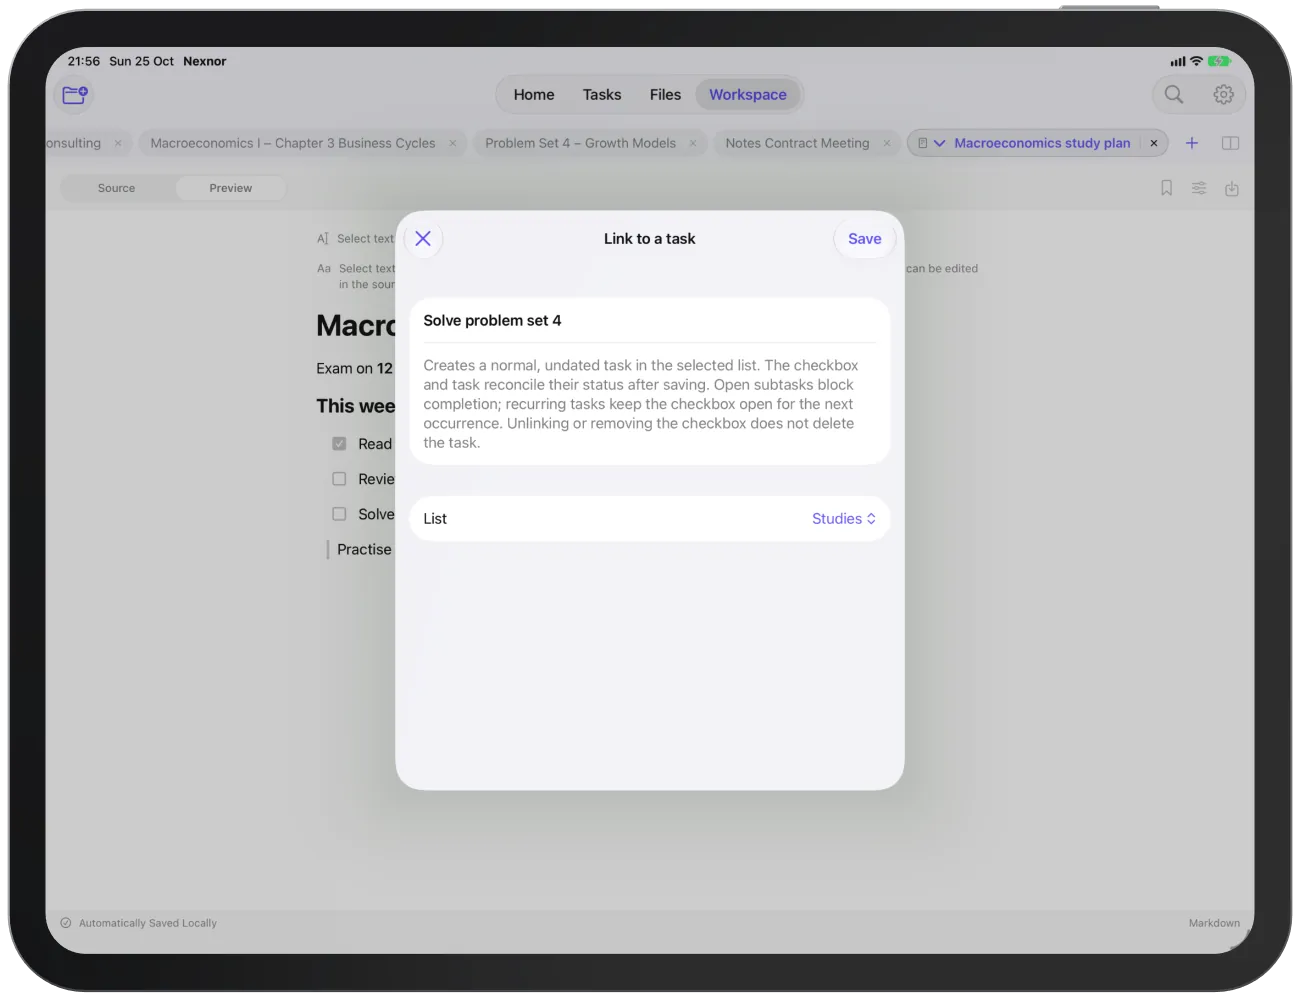The width and height of the screenshot is (1300, 998).
Task: Click the 'Practise' quote line
Action: (x=364, y=550)
